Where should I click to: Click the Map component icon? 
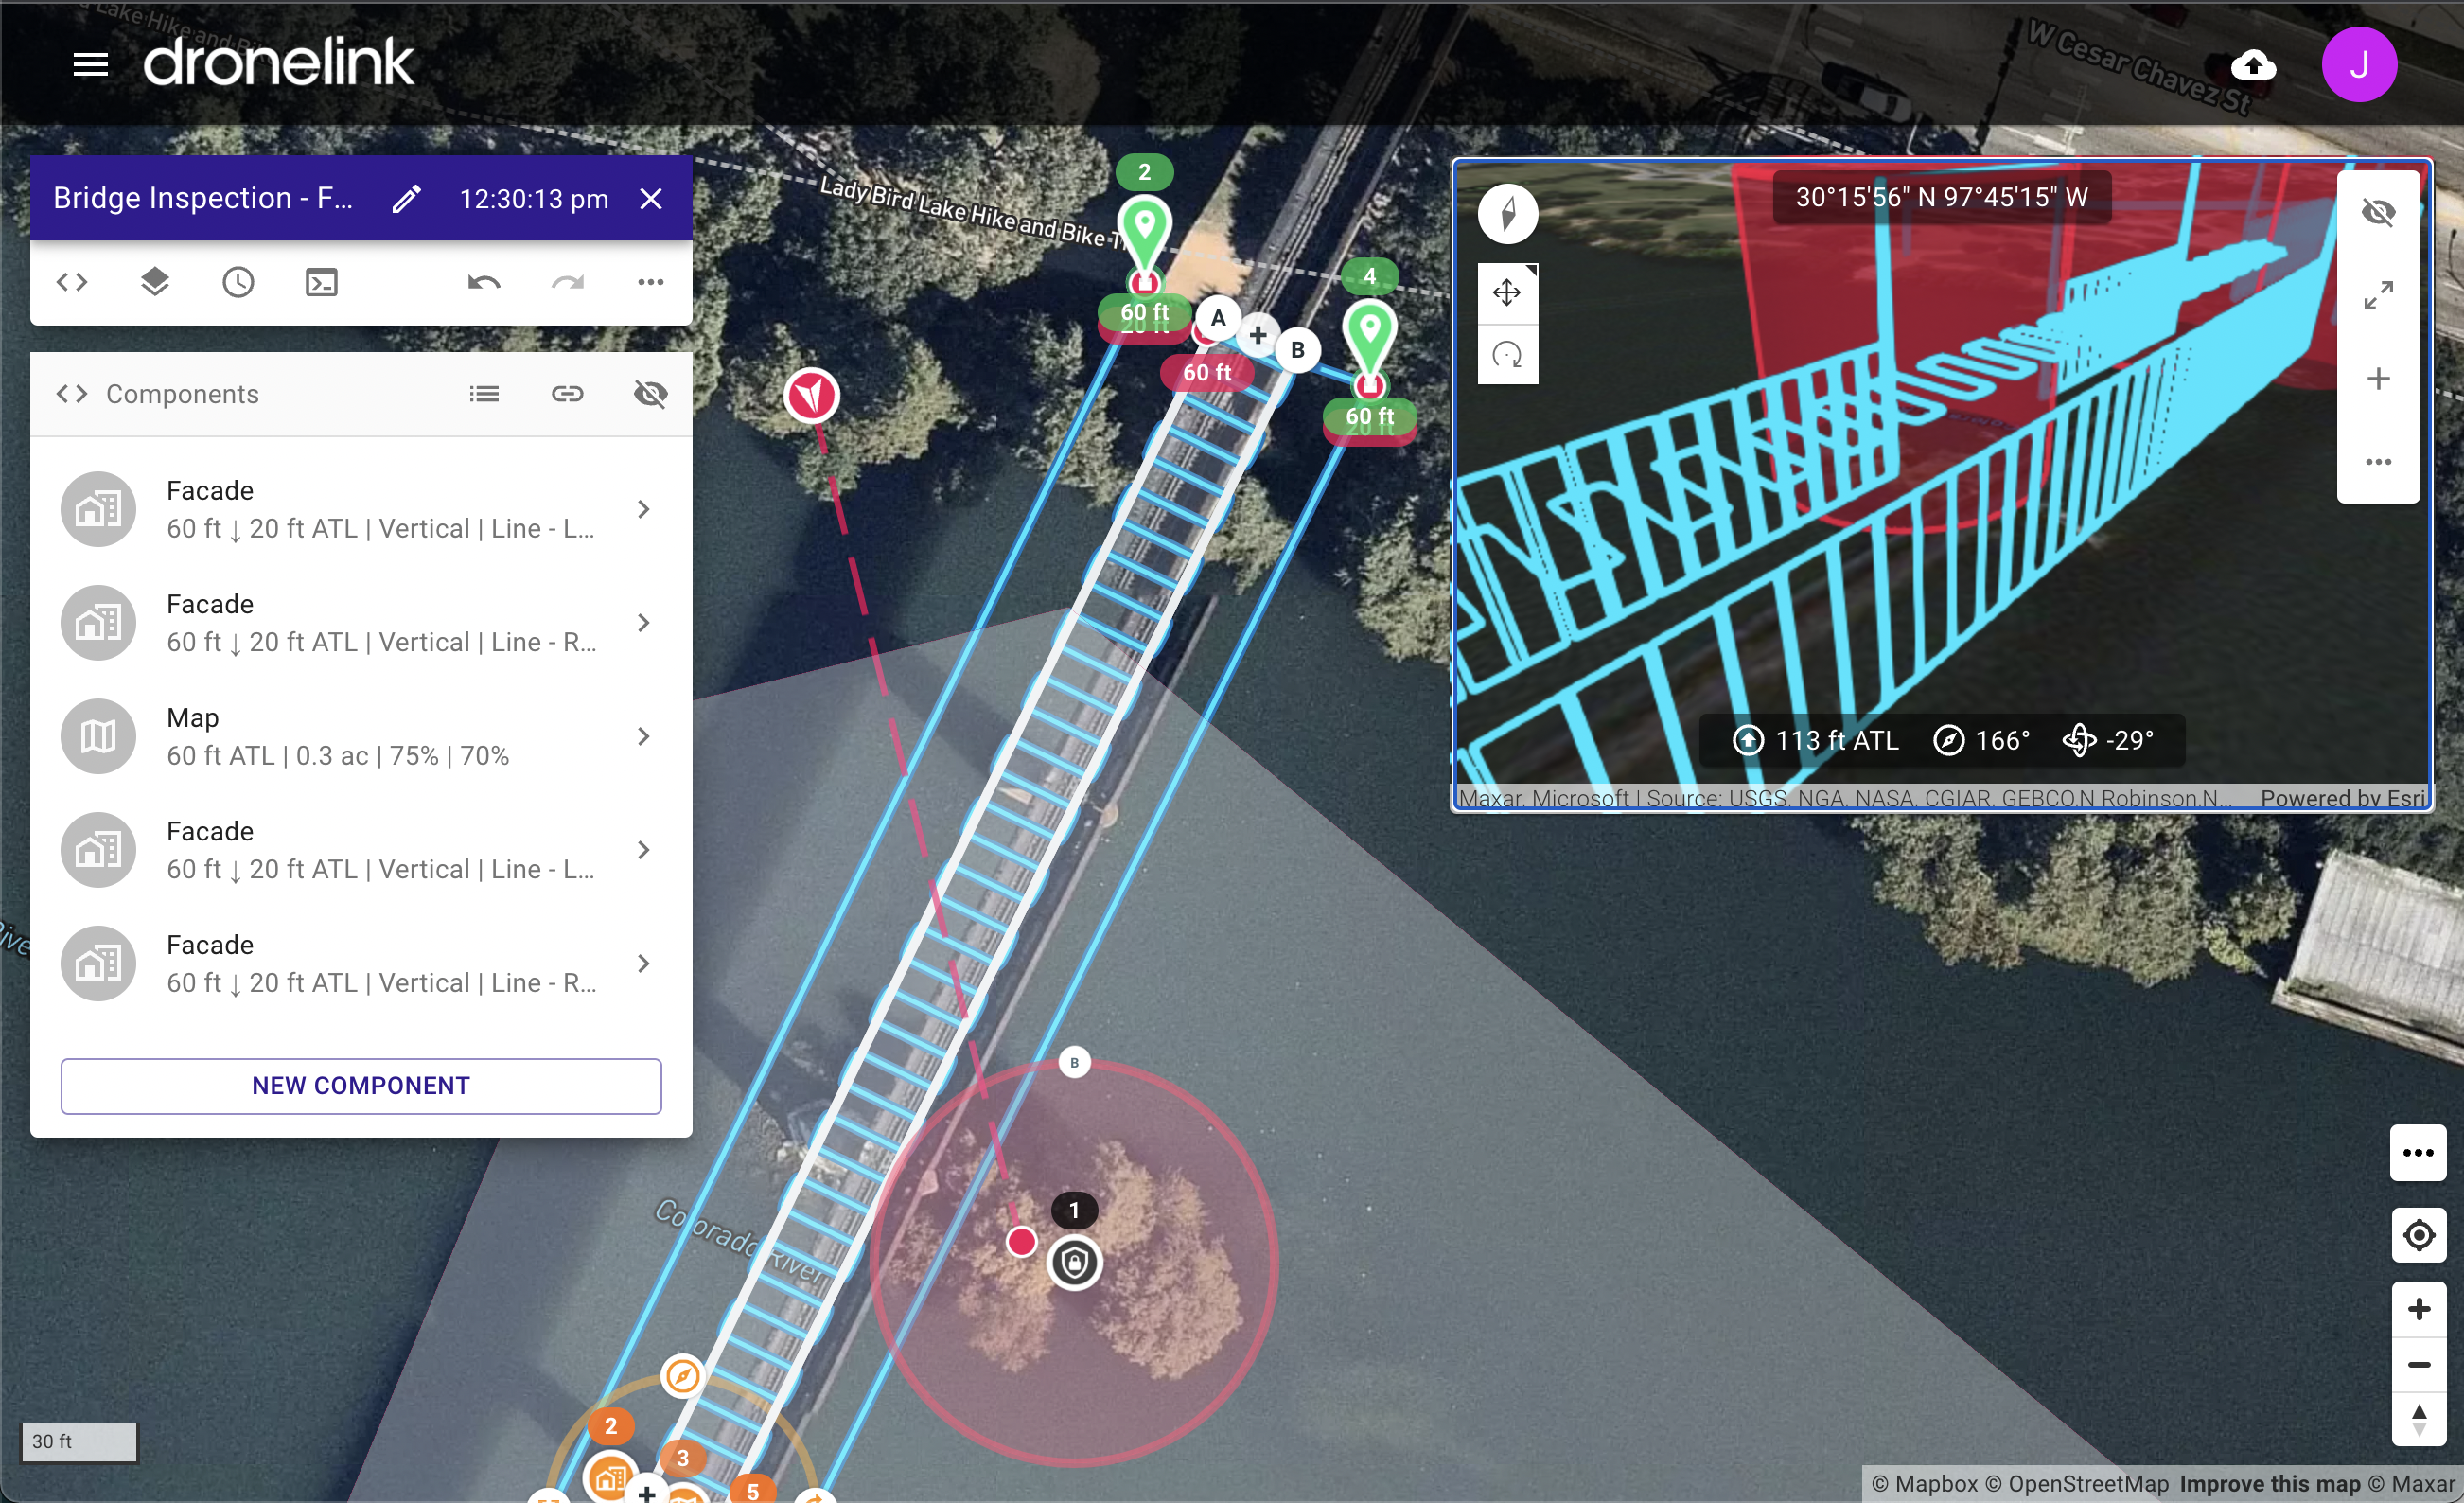click(98, 737)
